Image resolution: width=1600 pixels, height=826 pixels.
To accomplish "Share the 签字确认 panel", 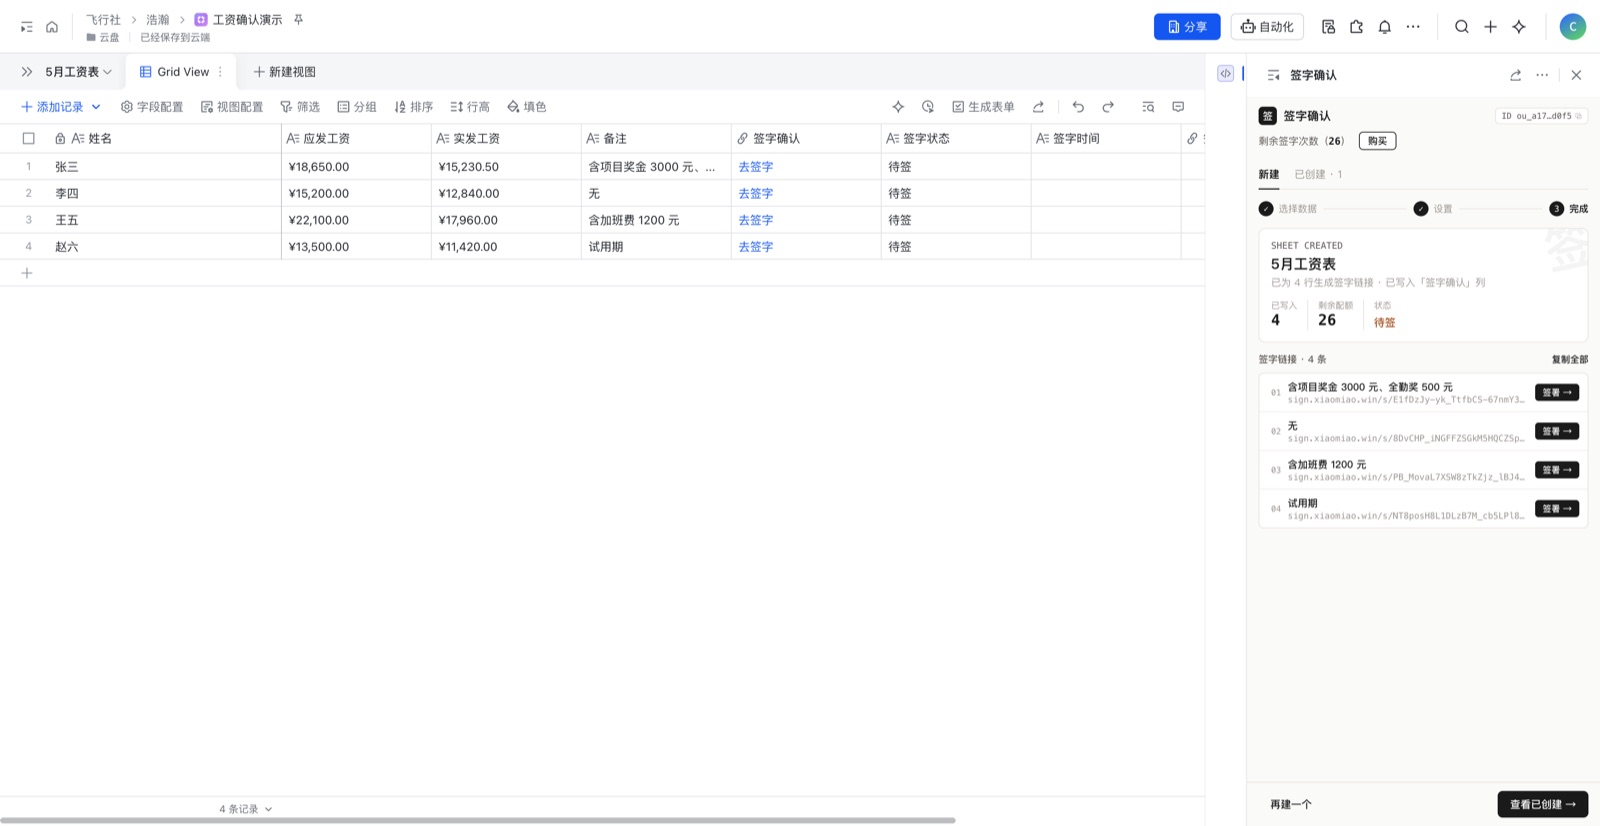I will coord(1515,75).
